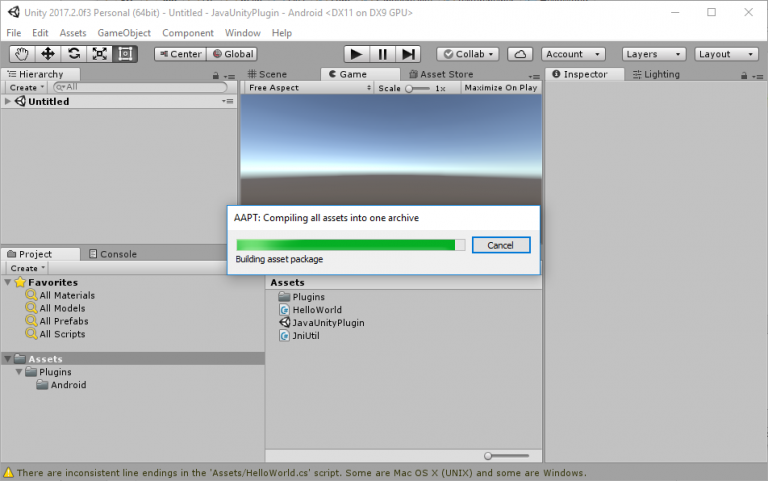Viewport: 768px width, 481px height.
Task: Switch to the Lighting tab
Action: click(656, 74)
